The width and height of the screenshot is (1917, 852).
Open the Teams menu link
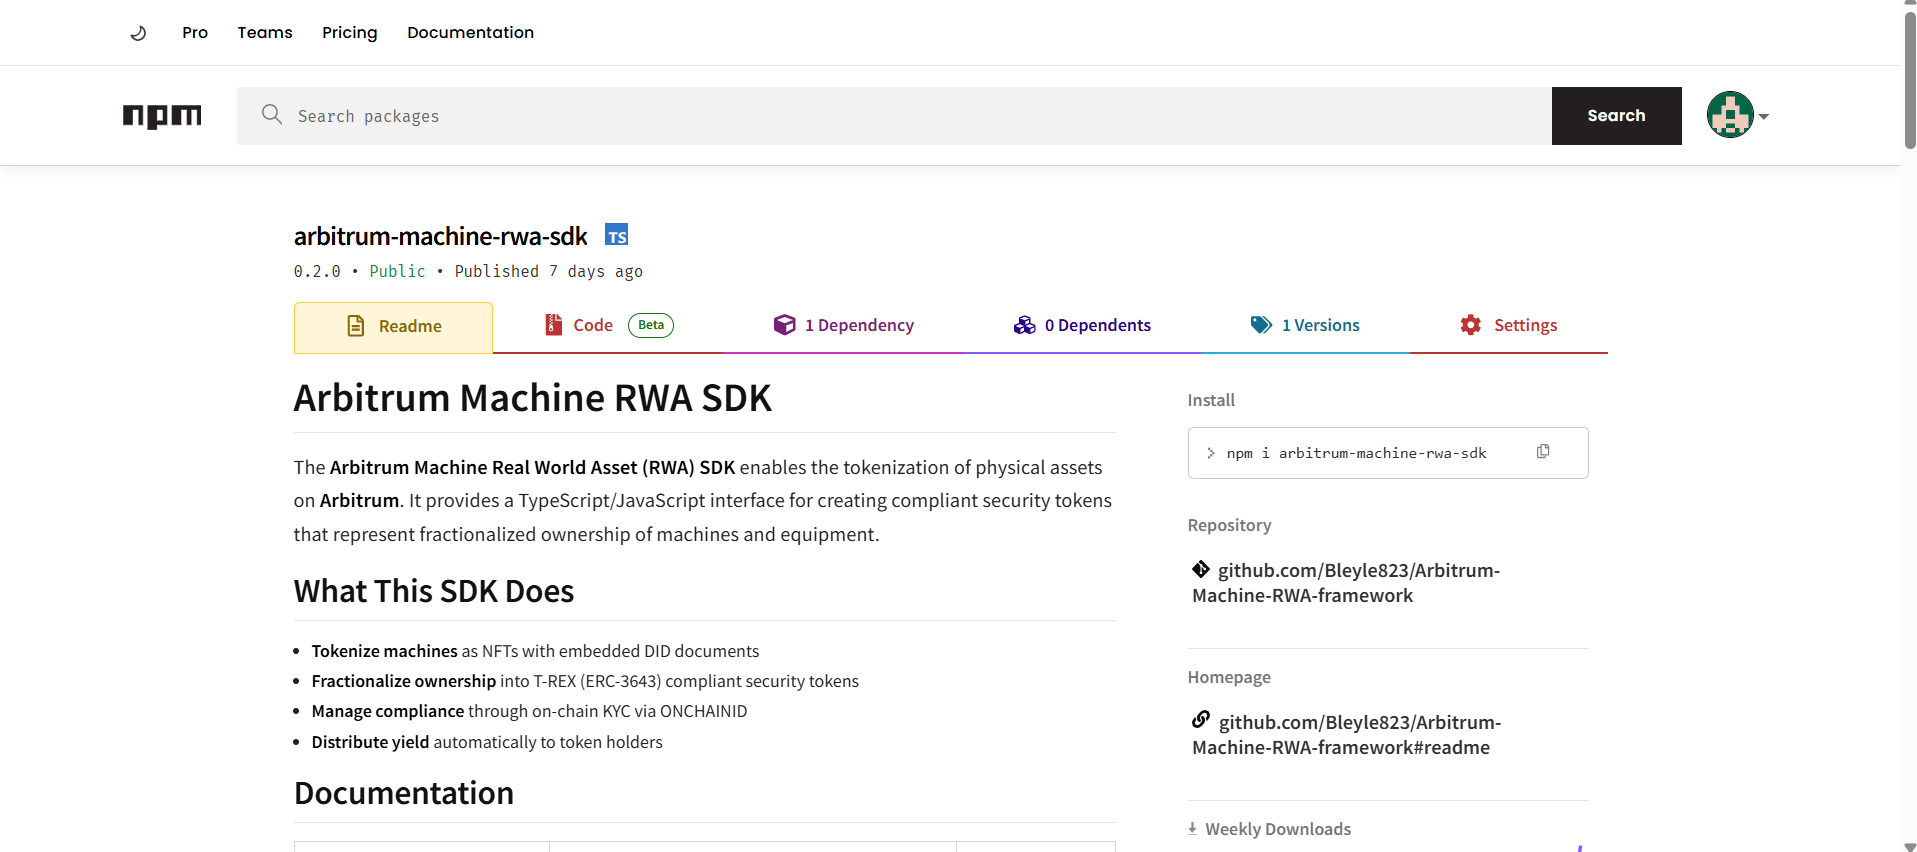click(265, 33)
